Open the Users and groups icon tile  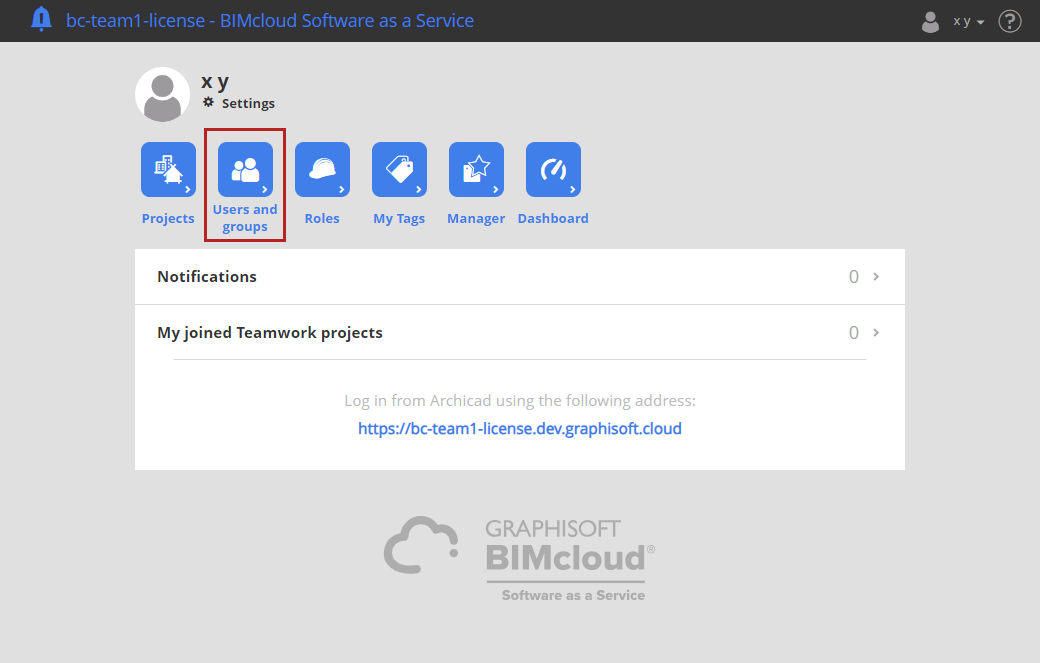[x=245, y=170]
